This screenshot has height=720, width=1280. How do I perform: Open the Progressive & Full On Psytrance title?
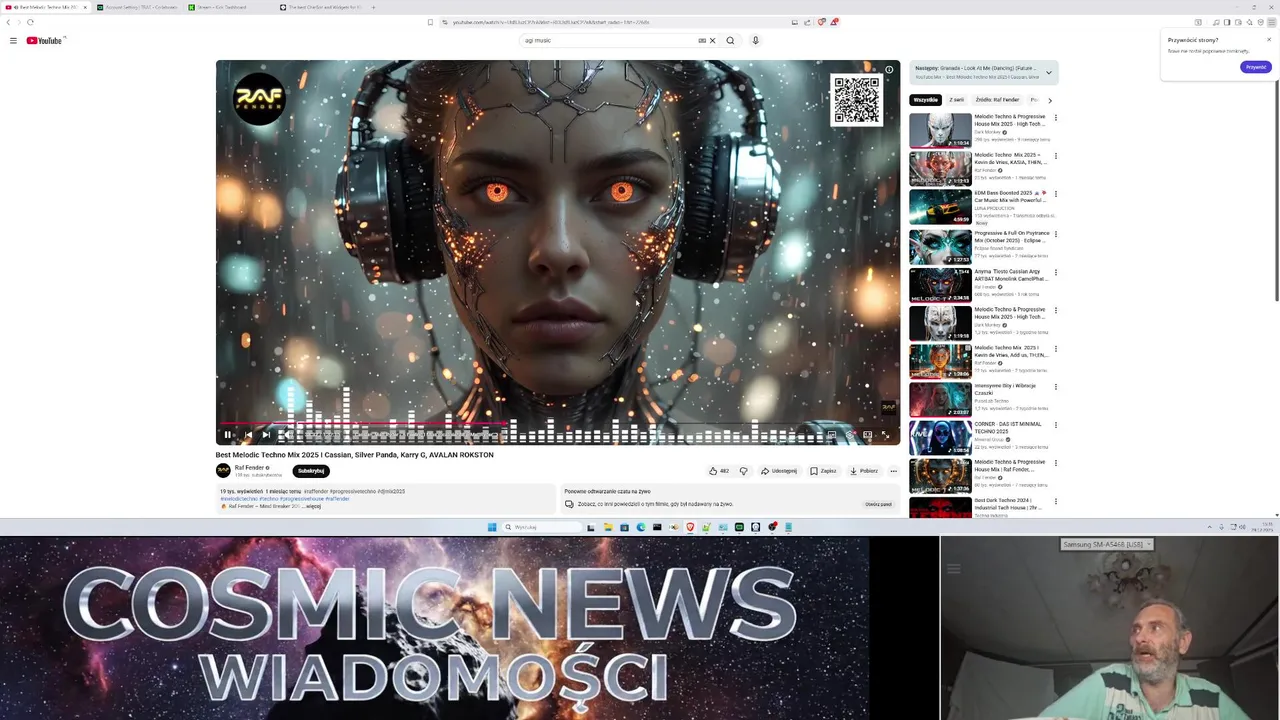(x=1011, y=237)
